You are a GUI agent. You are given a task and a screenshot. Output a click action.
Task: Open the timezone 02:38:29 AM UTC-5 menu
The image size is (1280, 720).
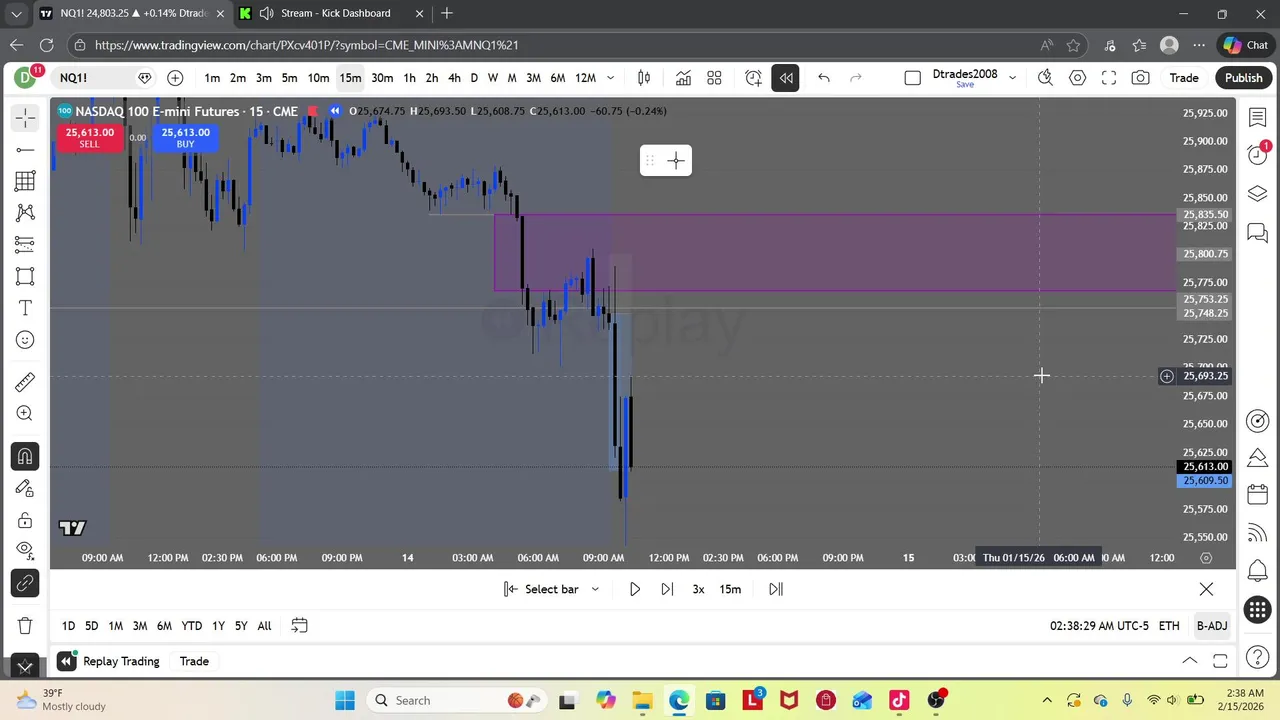coord(1099,626)
